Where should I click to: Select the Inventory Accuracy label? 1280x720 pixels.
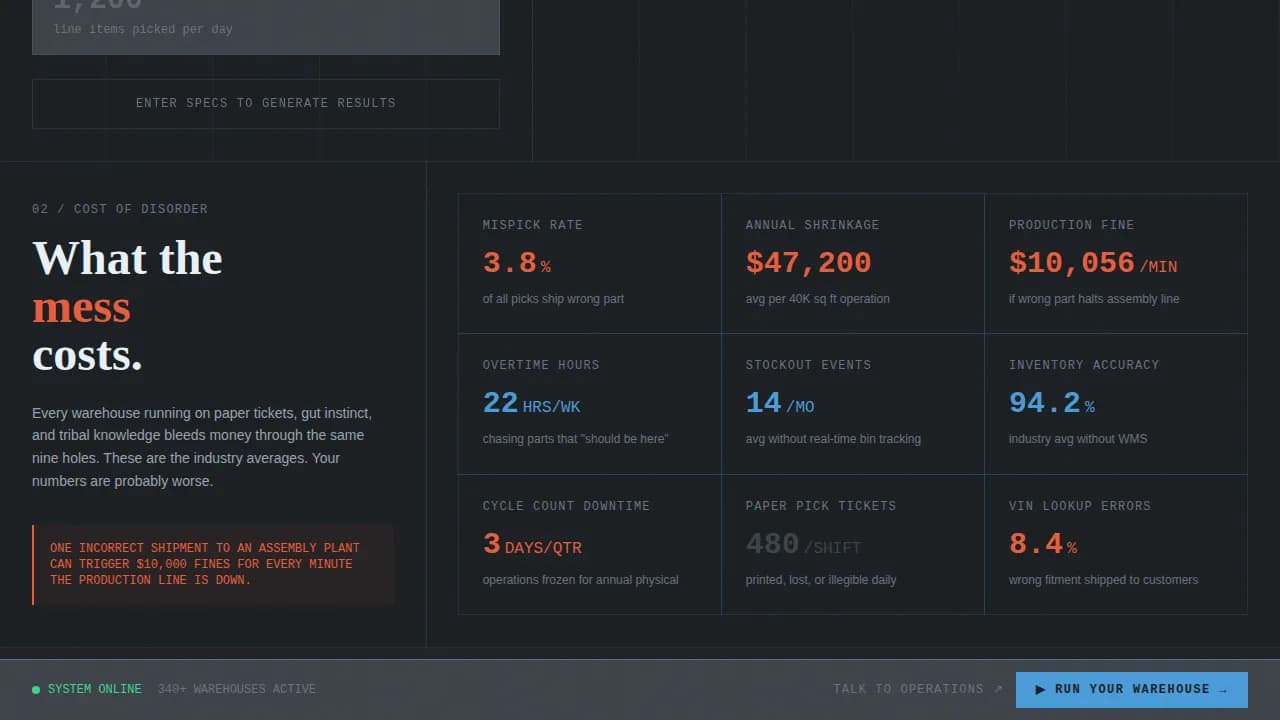[1084, 365]
